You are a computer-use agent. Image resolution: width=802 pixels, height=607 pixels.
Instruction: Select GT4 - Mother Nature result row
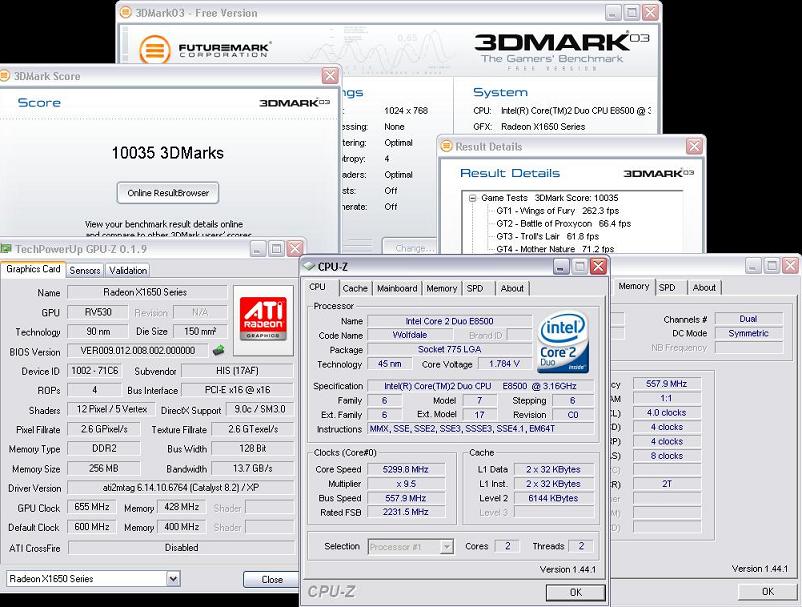(x=555, y=249)
